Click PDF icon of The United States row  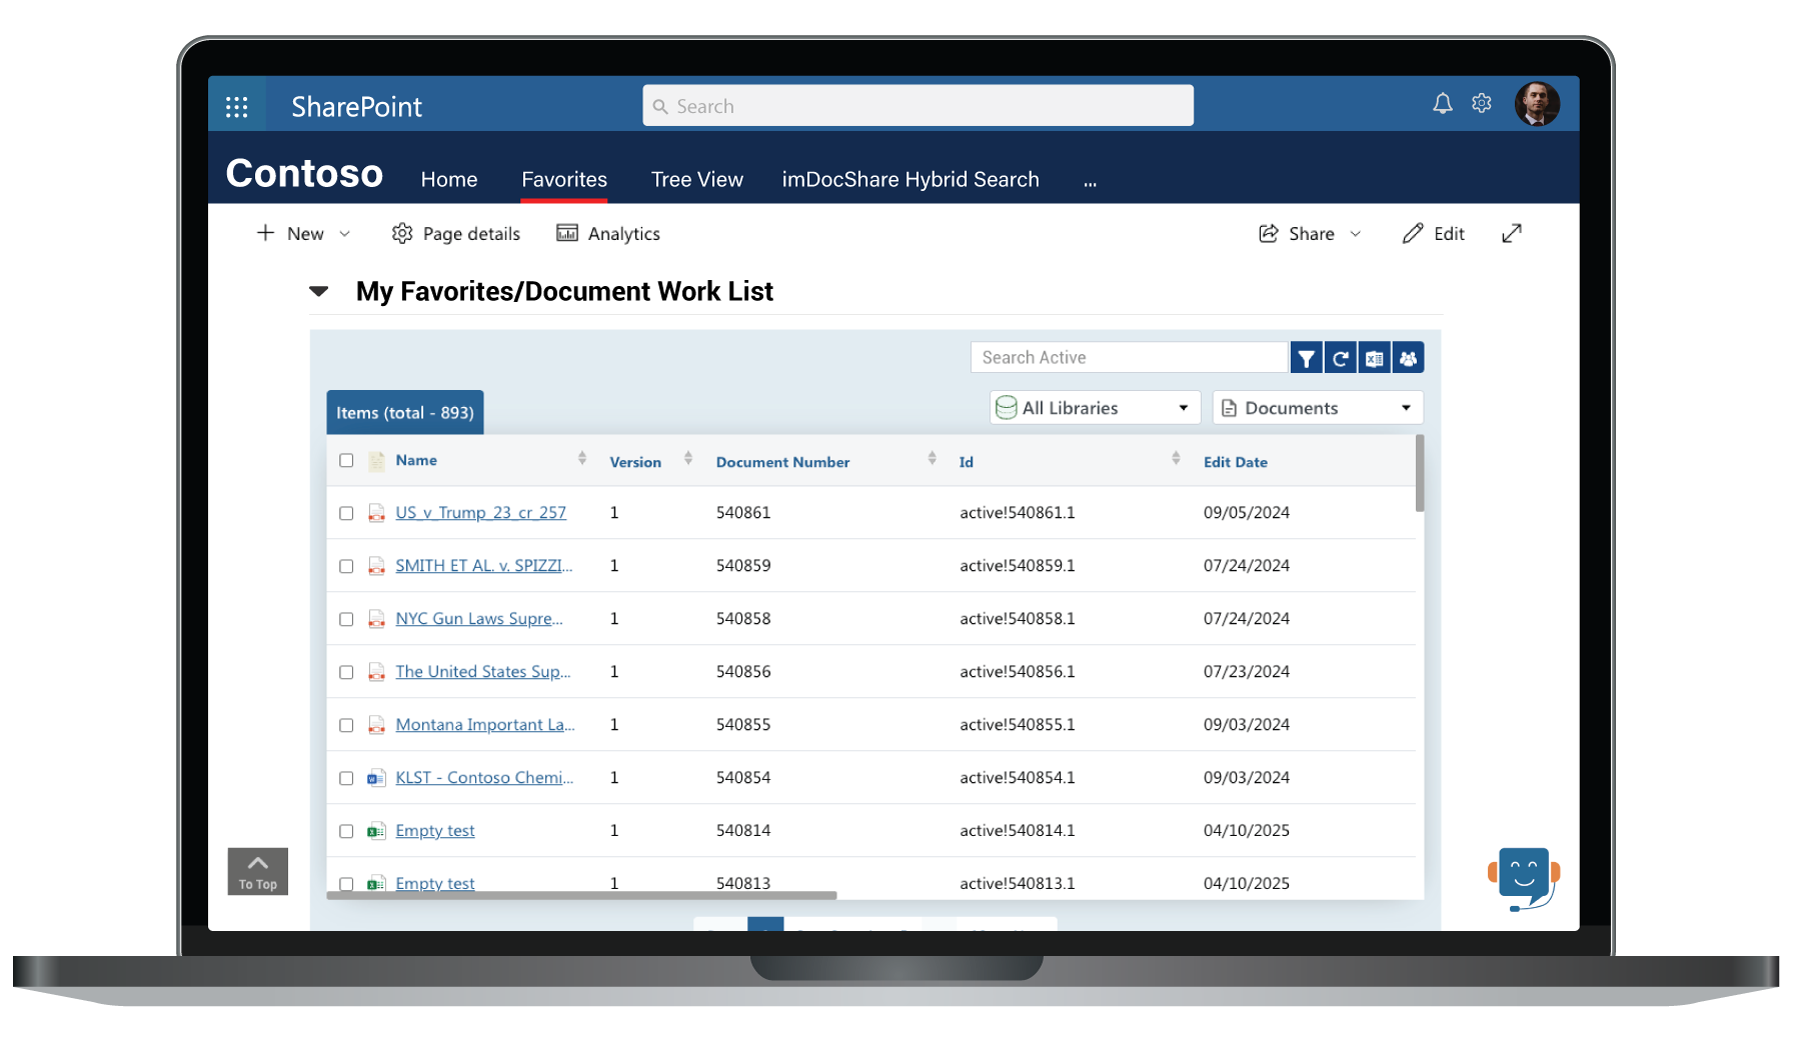coord(376,672)
